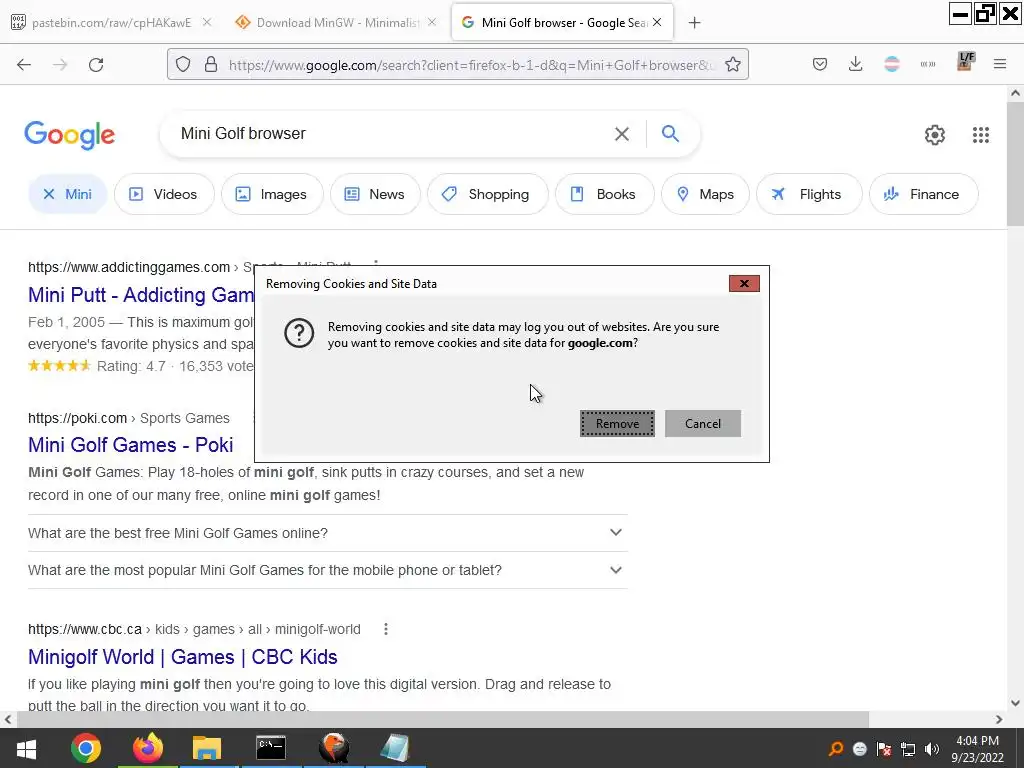Image resolution: width=1024 pixels, height=768 pixels.
Task: Open File Explorer from the taskbar
Action: [207, 748]
